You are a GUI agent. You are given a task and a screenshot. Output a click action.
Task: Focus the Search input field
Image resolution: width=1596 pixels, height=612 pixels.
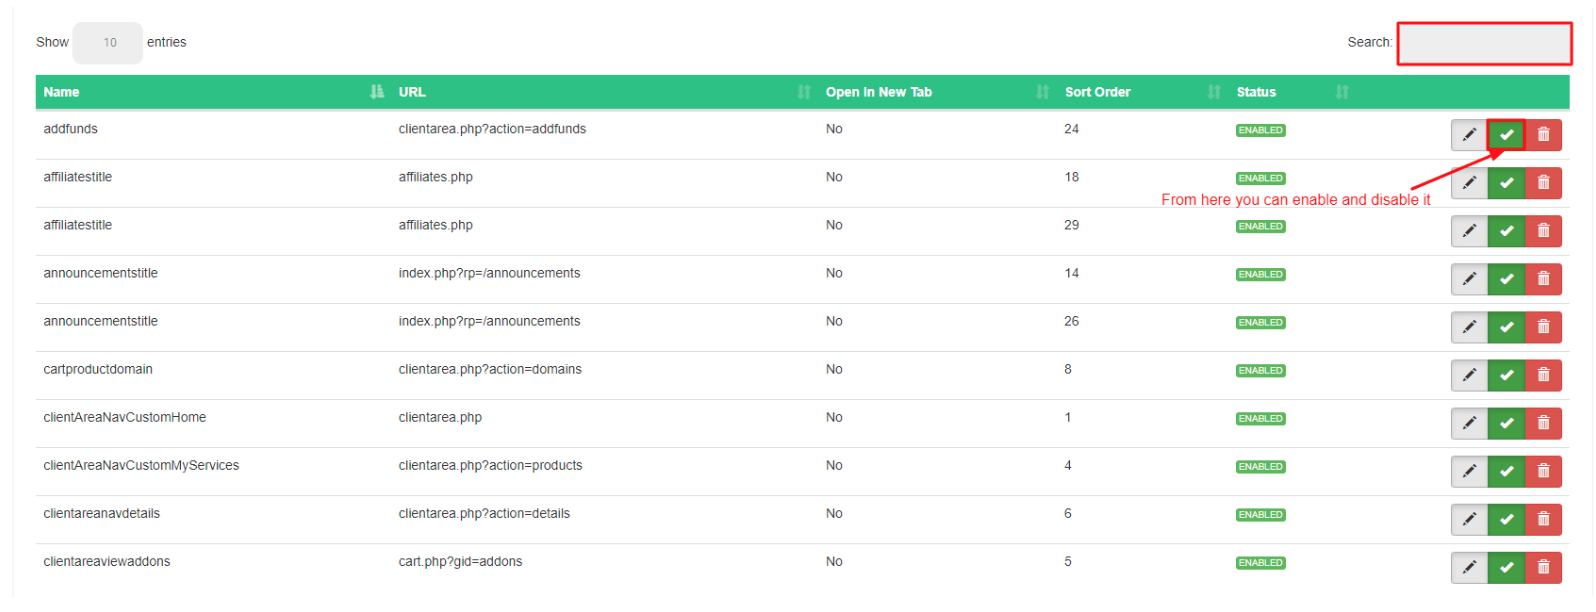pyautogui.click(x=1483, y=44)
